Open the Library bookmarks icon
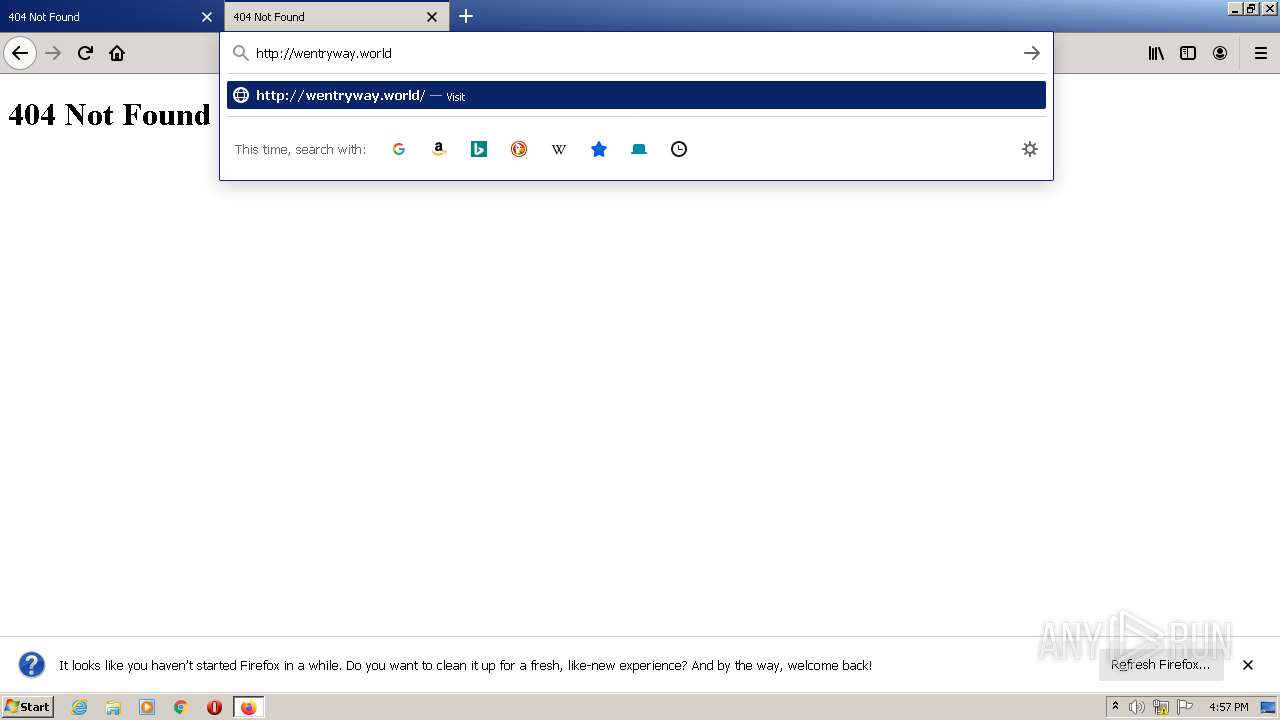This screenshot has width=1280, height=720. click(x=1156, y=53)
